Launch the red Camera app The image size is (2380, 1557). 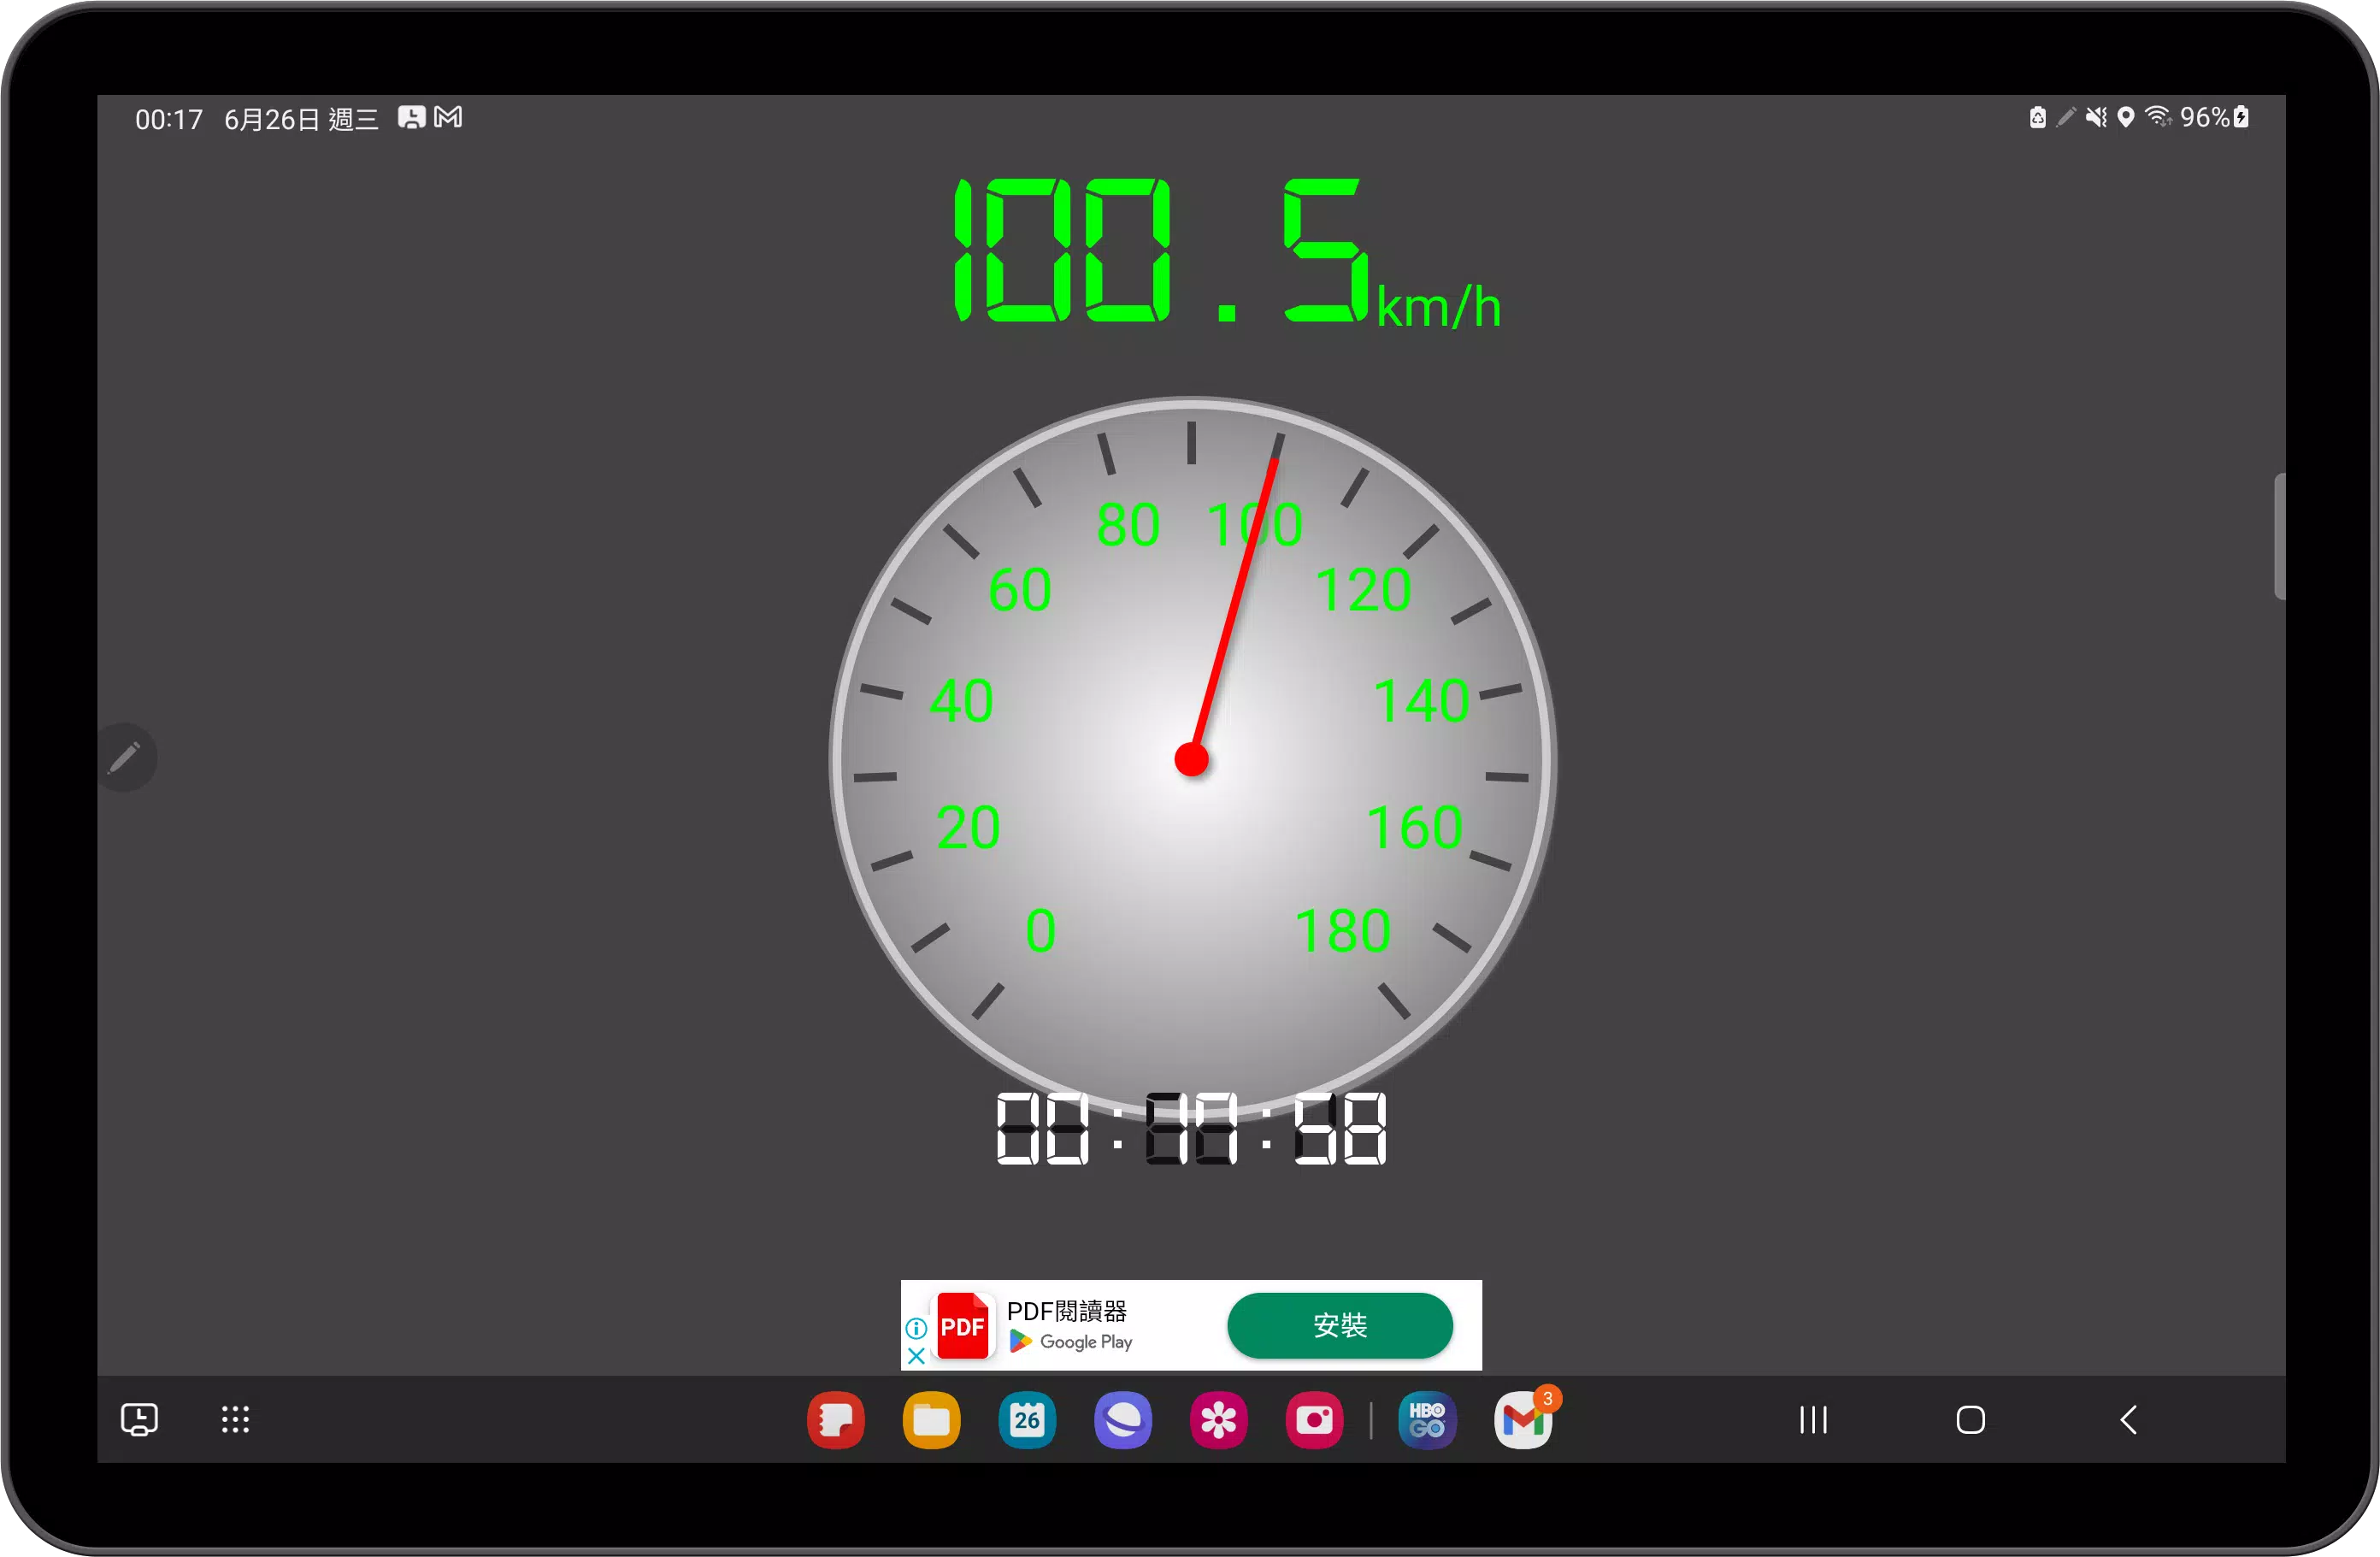coord(1314,1419)
